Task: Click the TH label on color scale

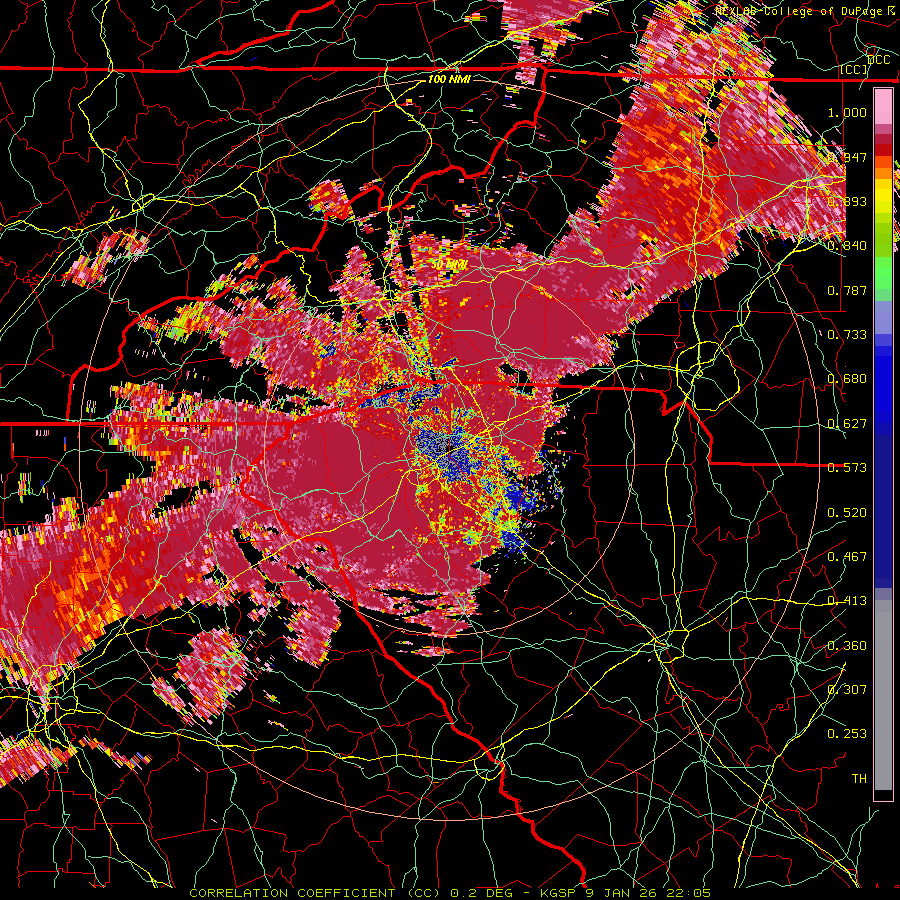Action: [859, 779]
